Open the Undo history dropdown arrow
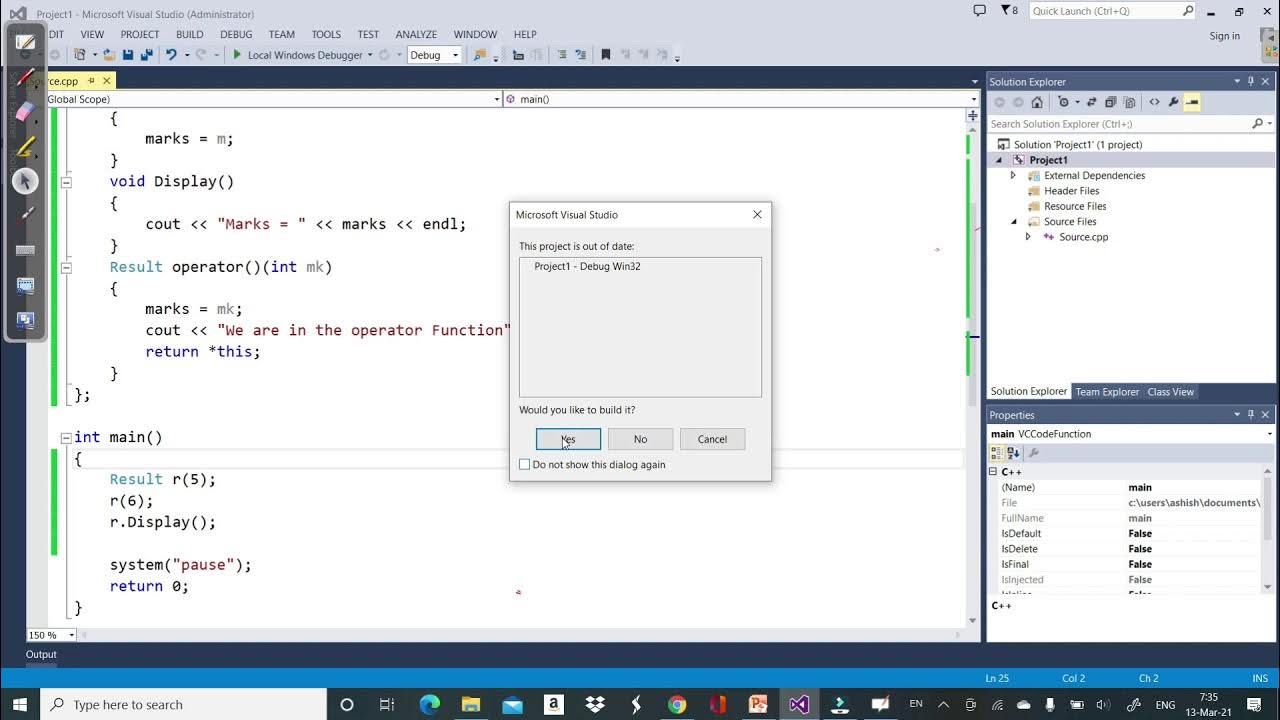This screenshot has width=1280, height=720. 186,55
